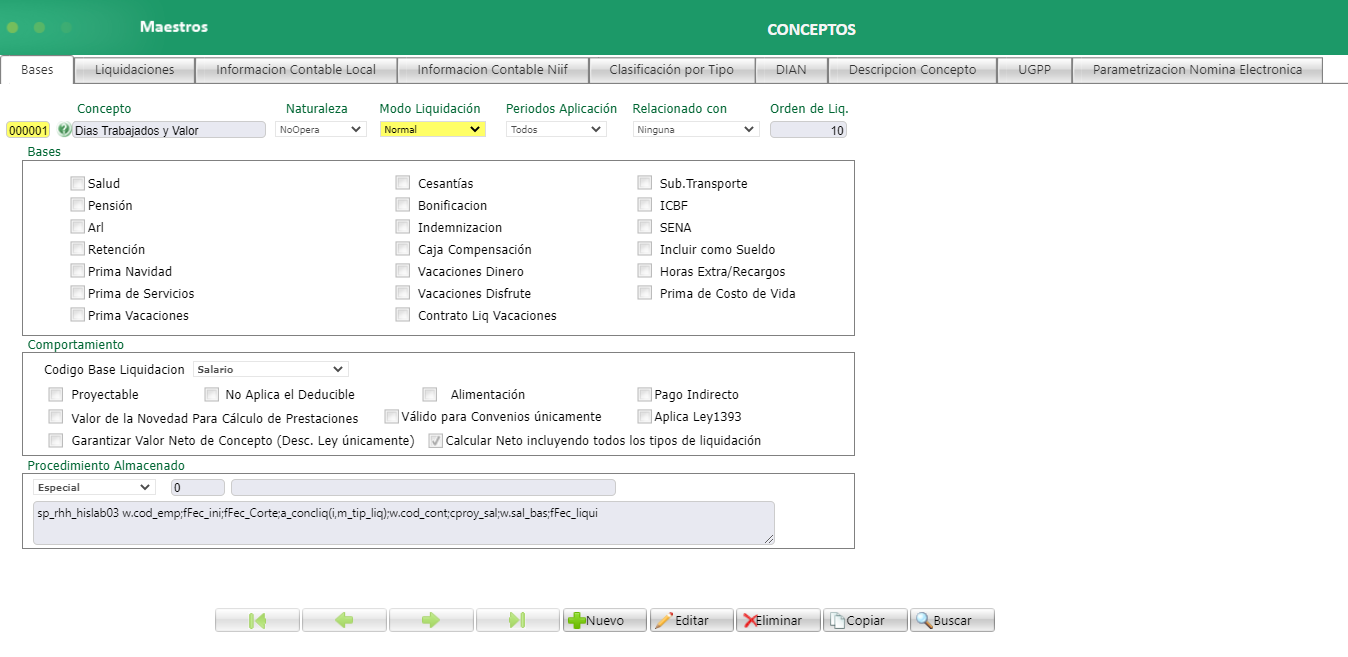Select the Clasificación por Tipo tab
The height and width of the screenshot is (657, 1348).
point(672,70)
